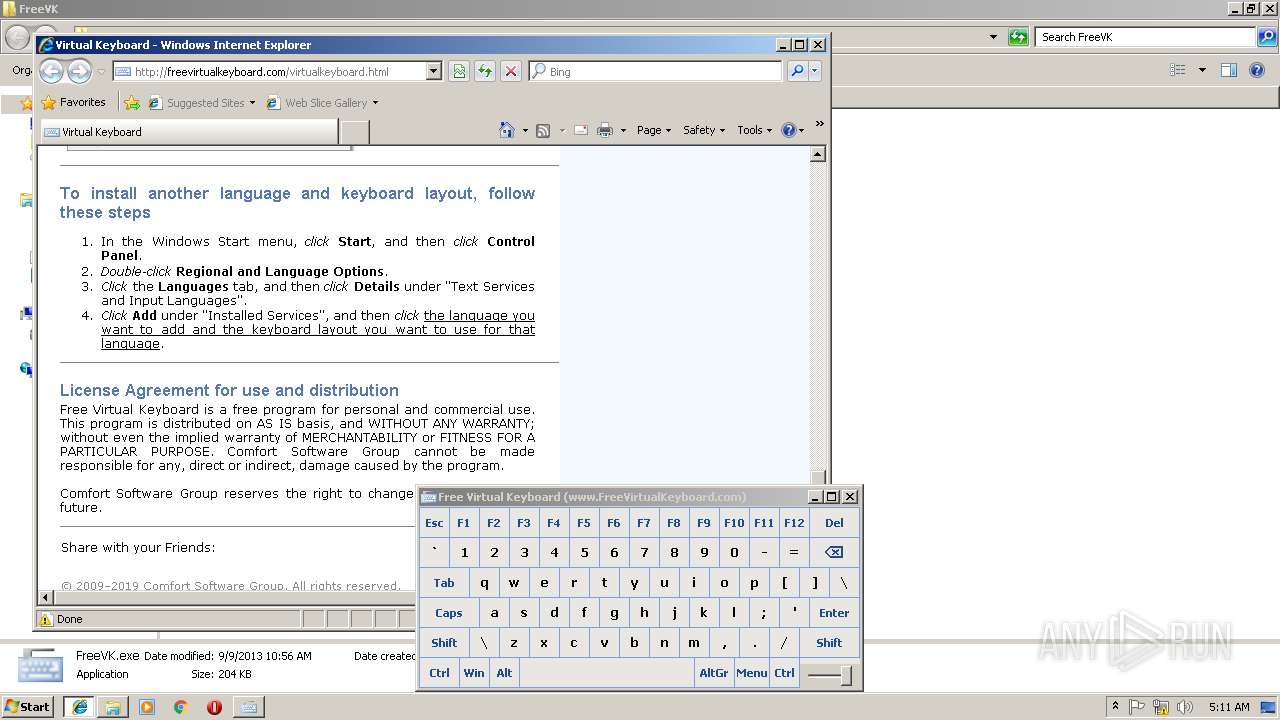Image resolution: width=1280 pixels, height=720 pixels.
Task: Click the Bing search input box
Action: 655,71
